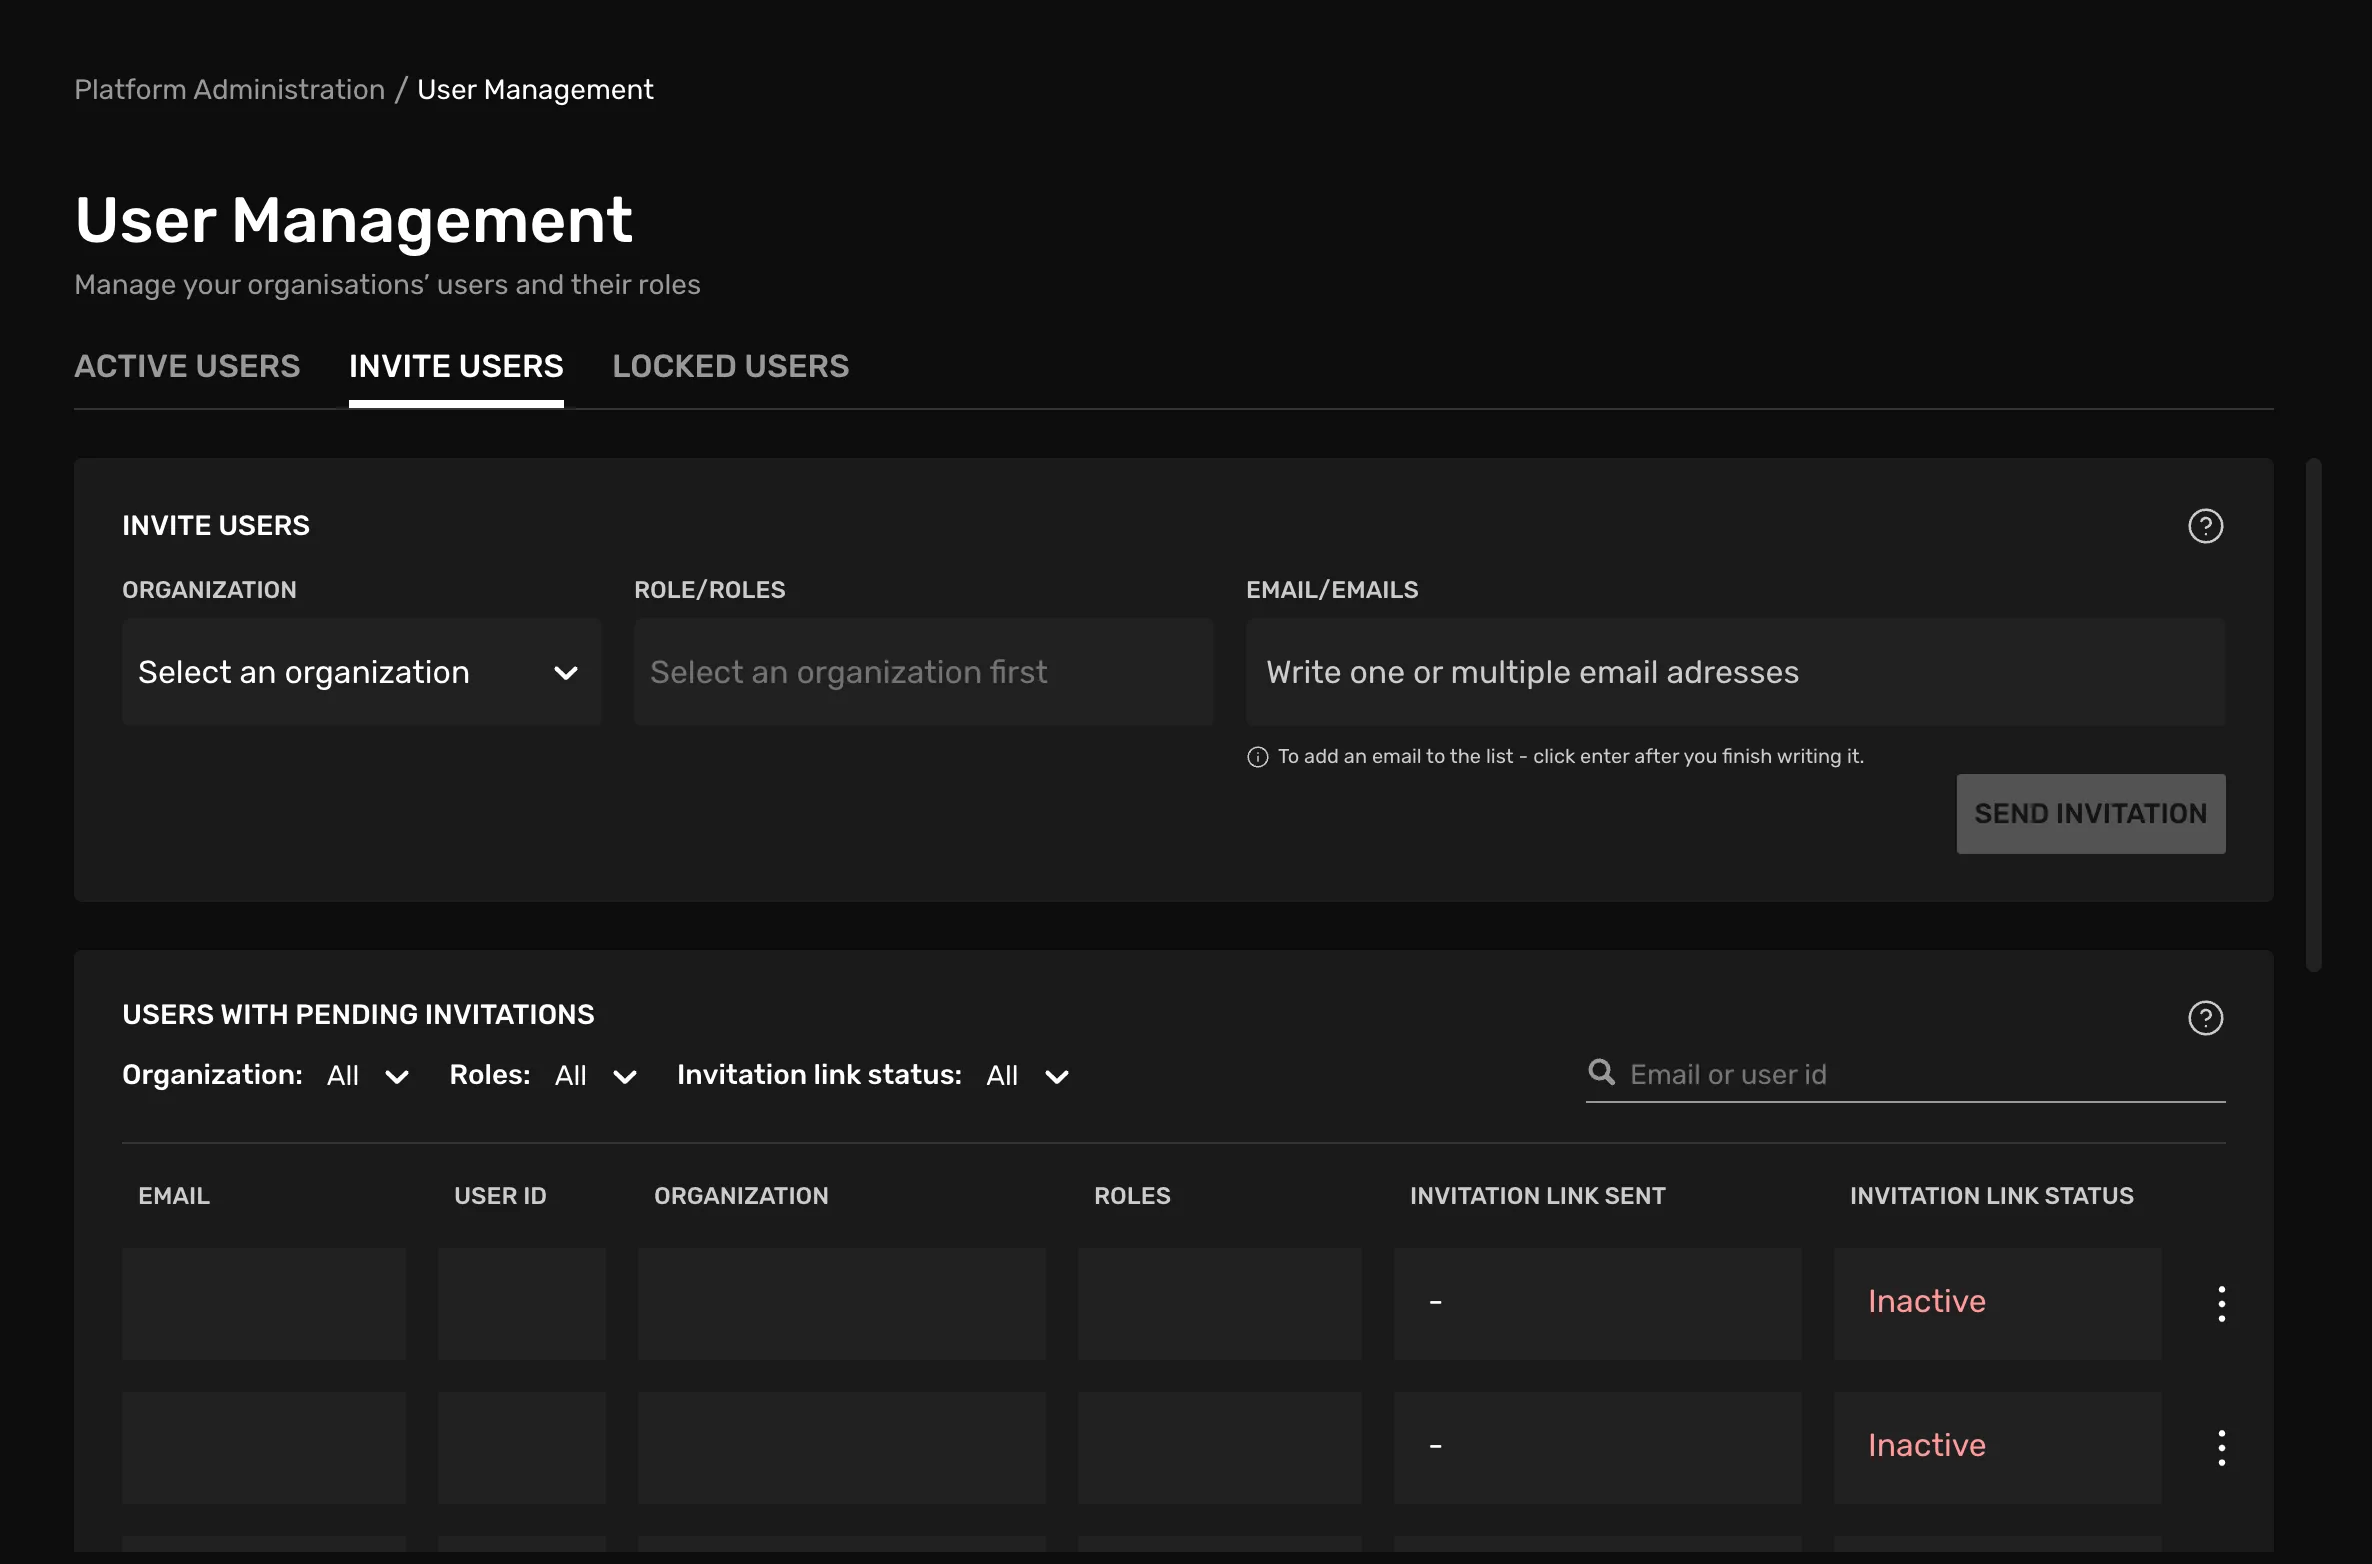The height and width of the screenshot is (1564, 2372).
Task: Expand the Roles filter All dropdown
Action: pyautogui.click(x=596, y=1076)
